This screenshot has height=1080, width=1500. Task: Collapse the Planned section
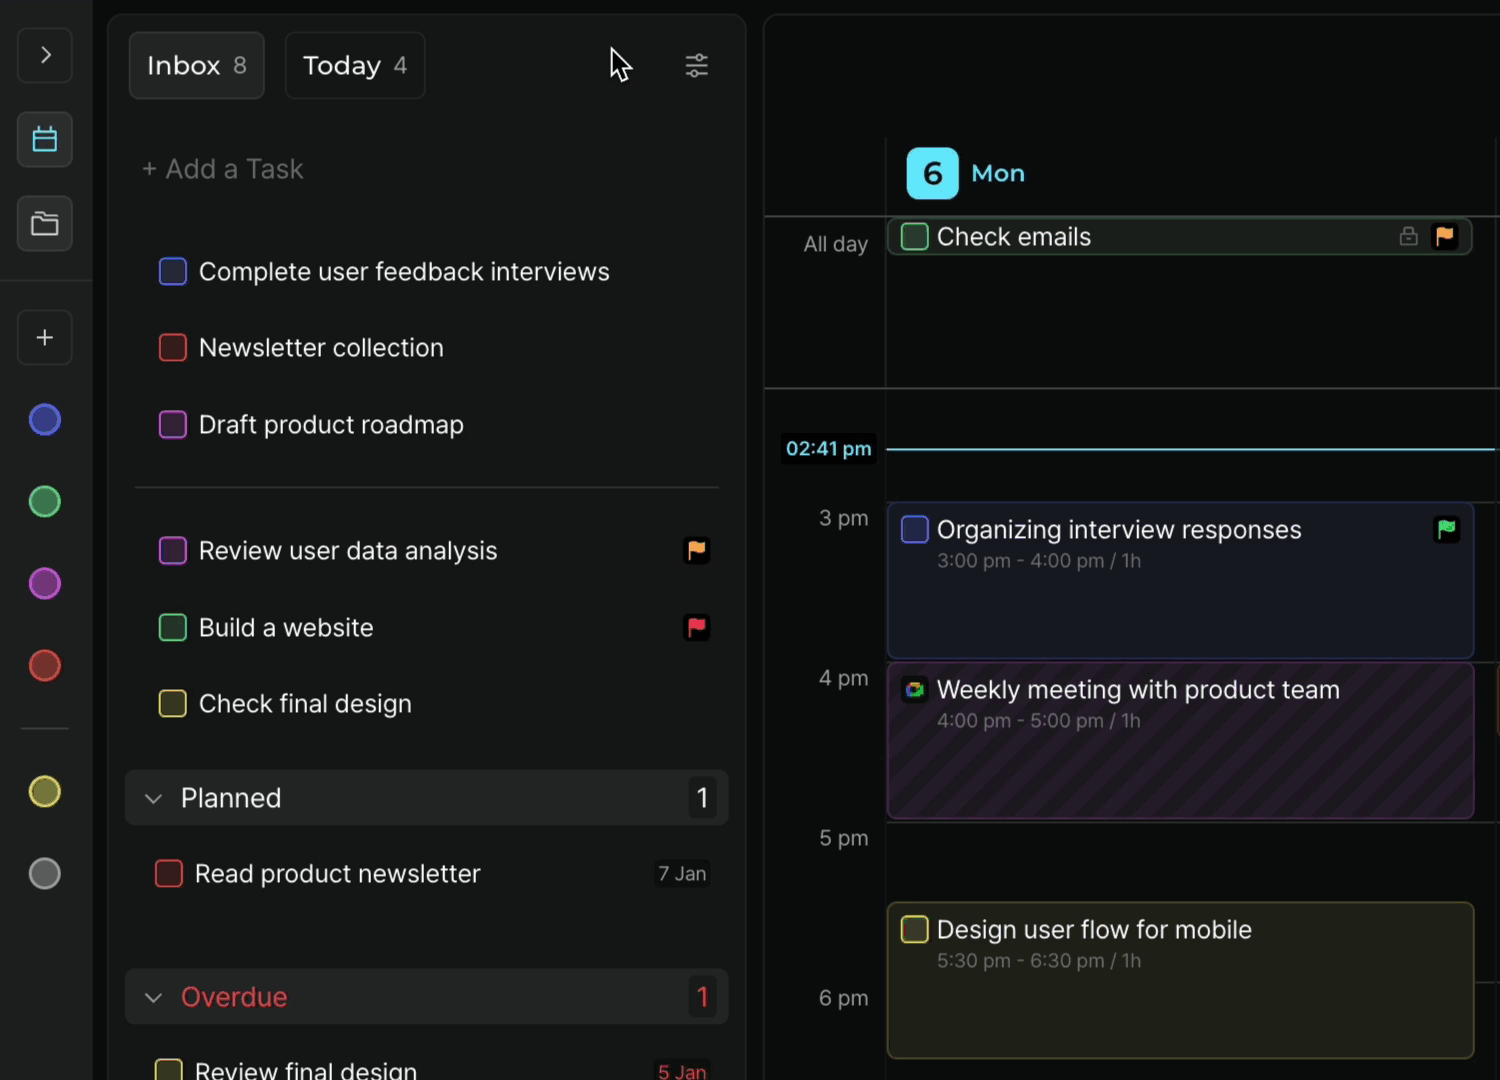[153, 799]
